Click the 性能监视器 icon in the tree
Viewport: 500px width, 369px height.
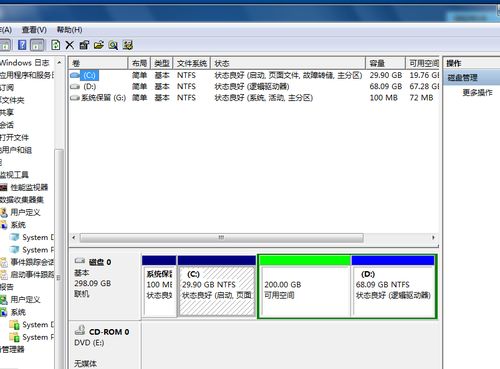[4, 187]
